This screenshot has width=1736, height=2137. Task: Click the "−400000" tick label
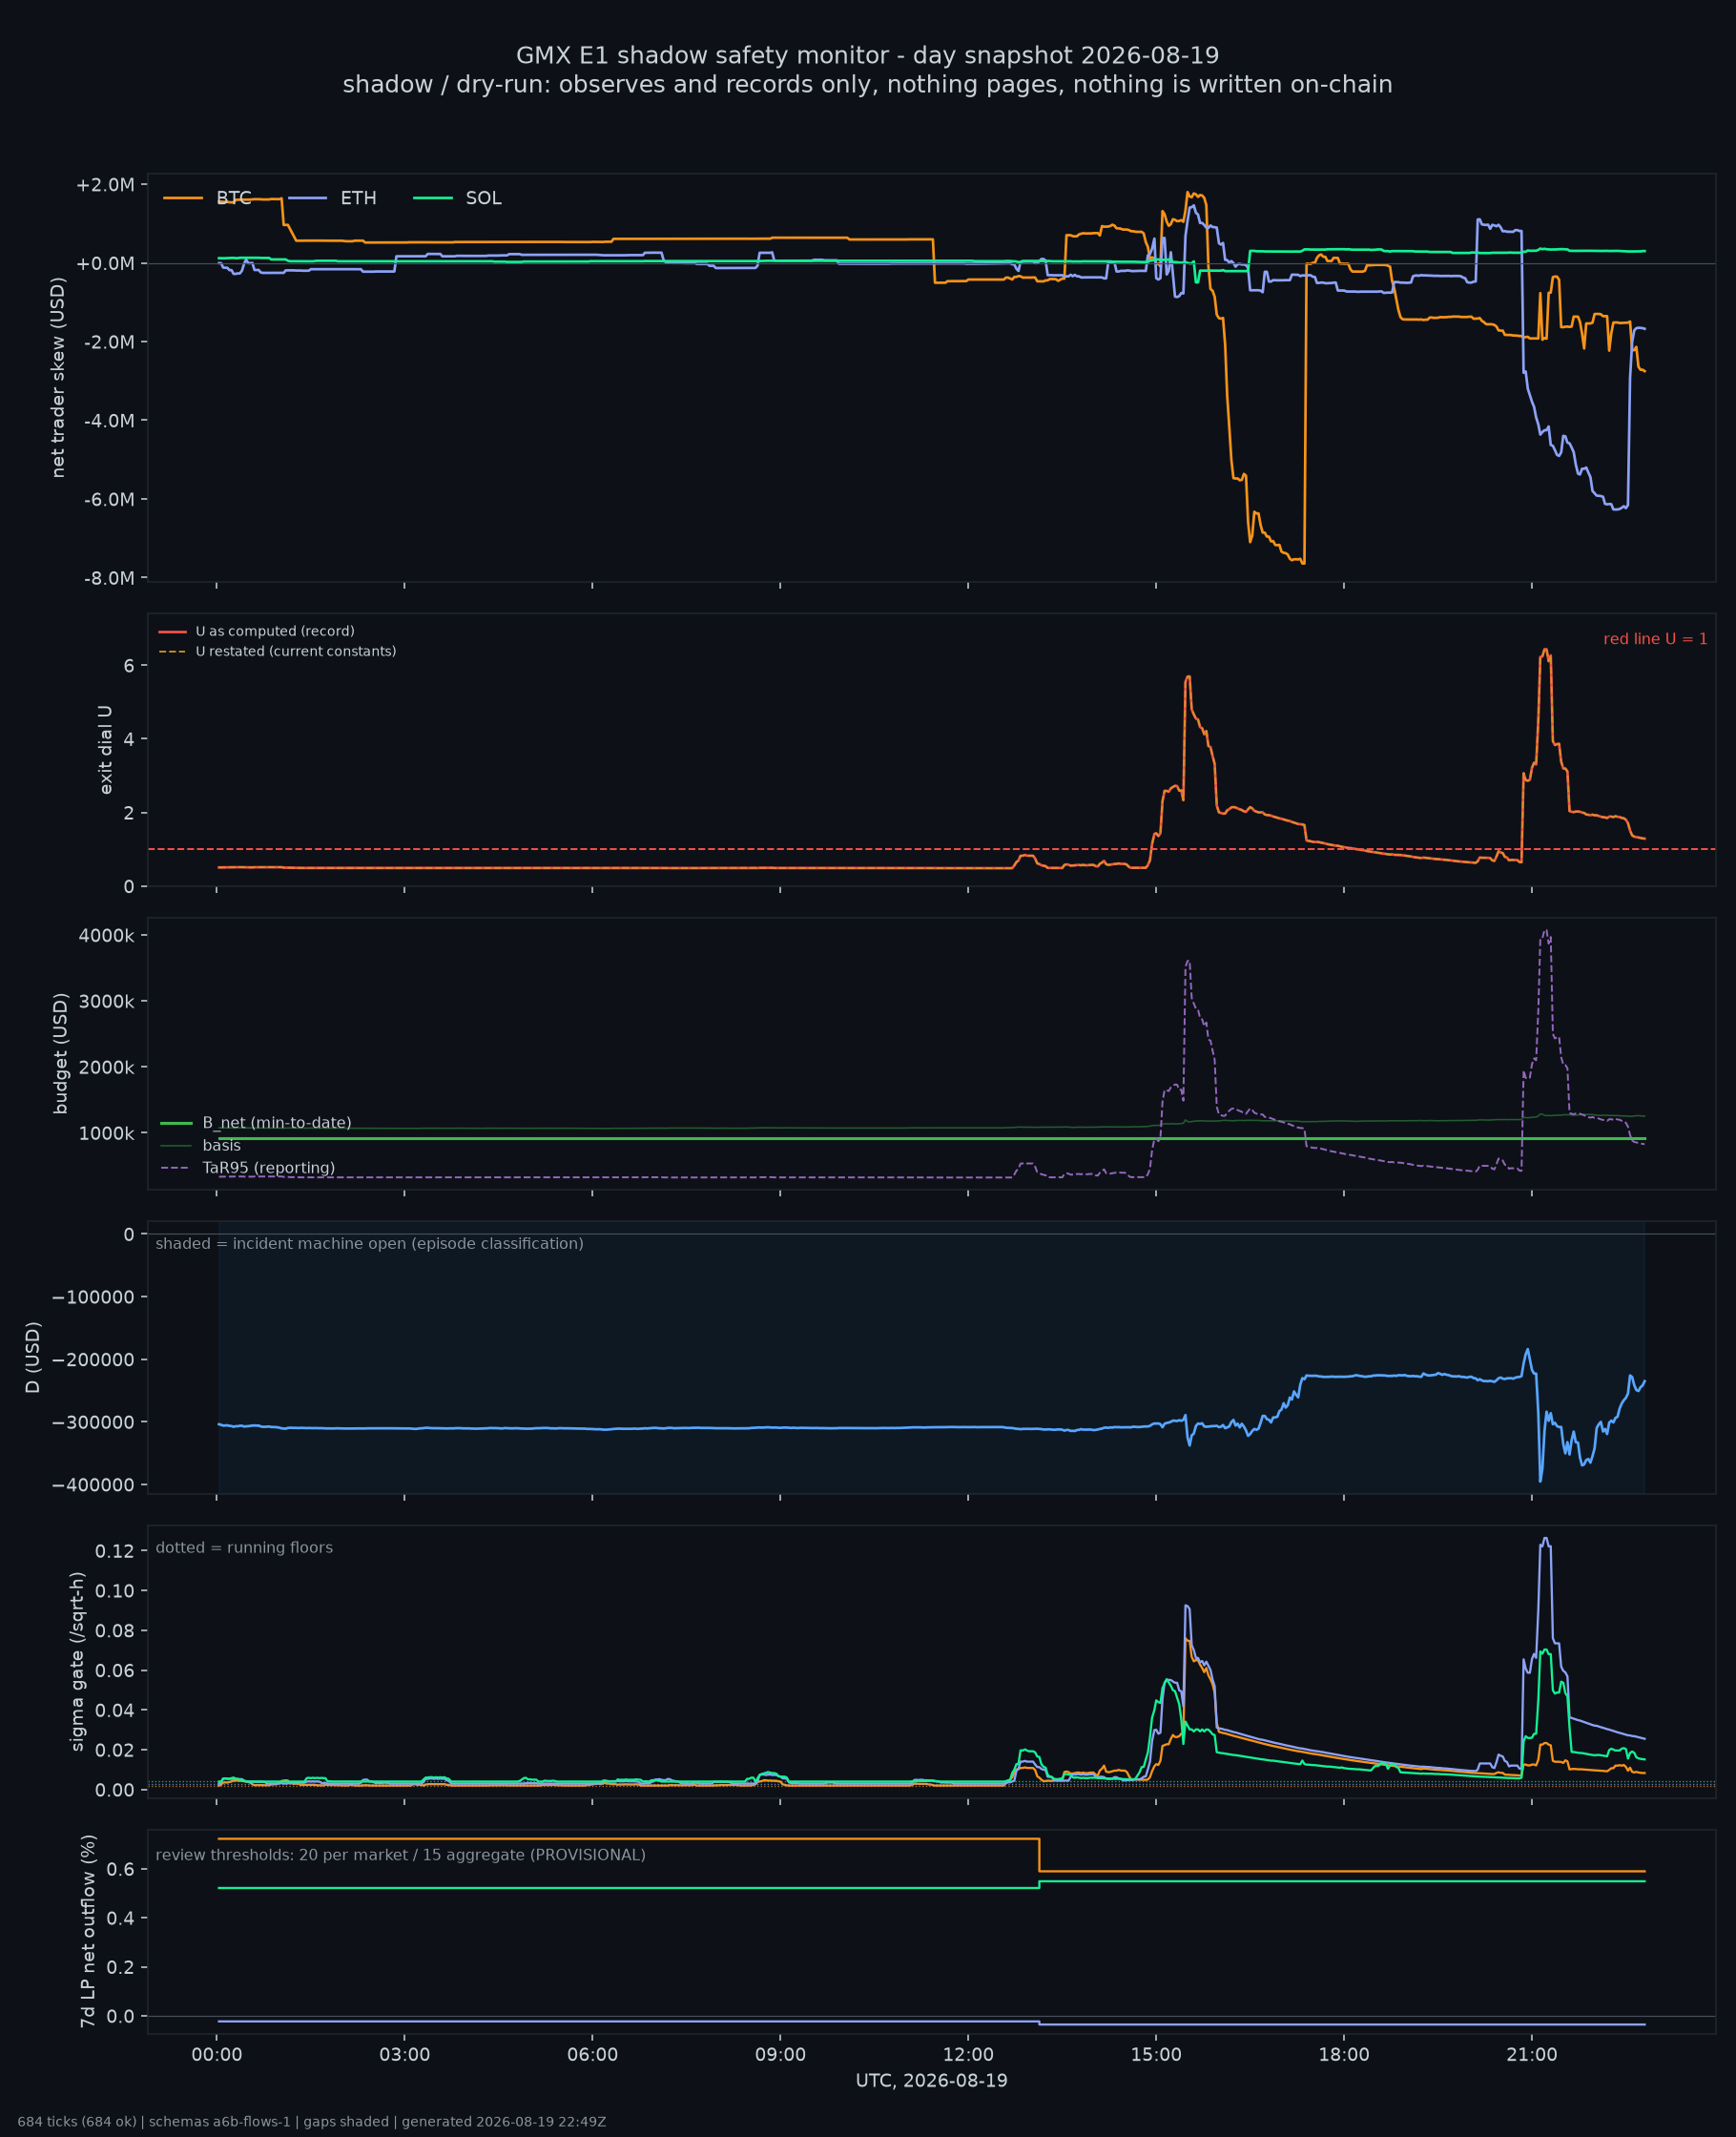[x=94, y=1485]
